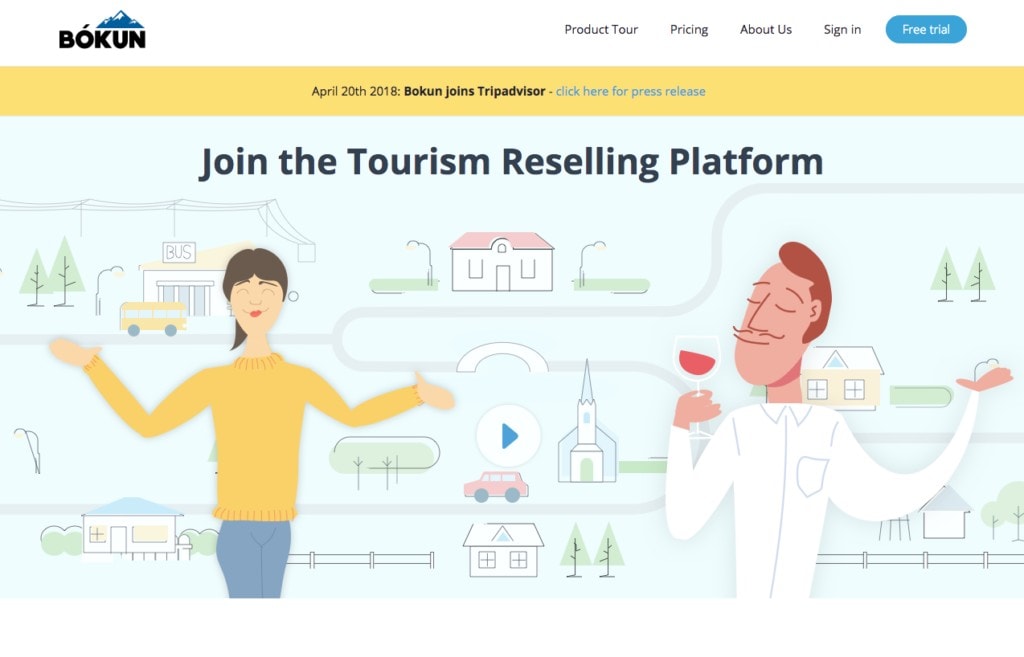The width and height of the screenshot is (1024, 657).
Task: Open the Pricing page
Action: [x=688, y=30]
